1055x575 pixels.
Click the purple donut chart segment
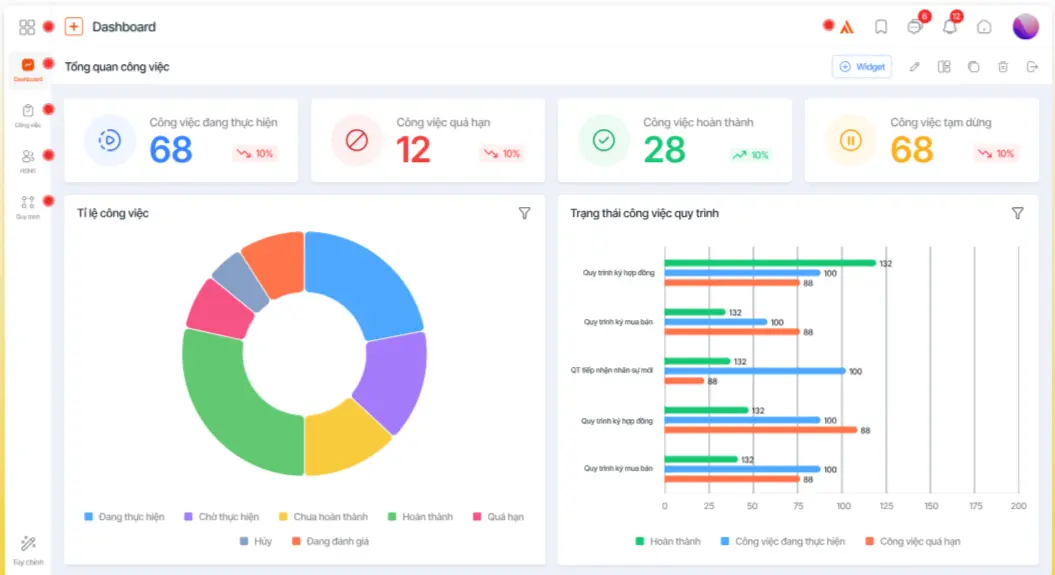tap(396, 379)
